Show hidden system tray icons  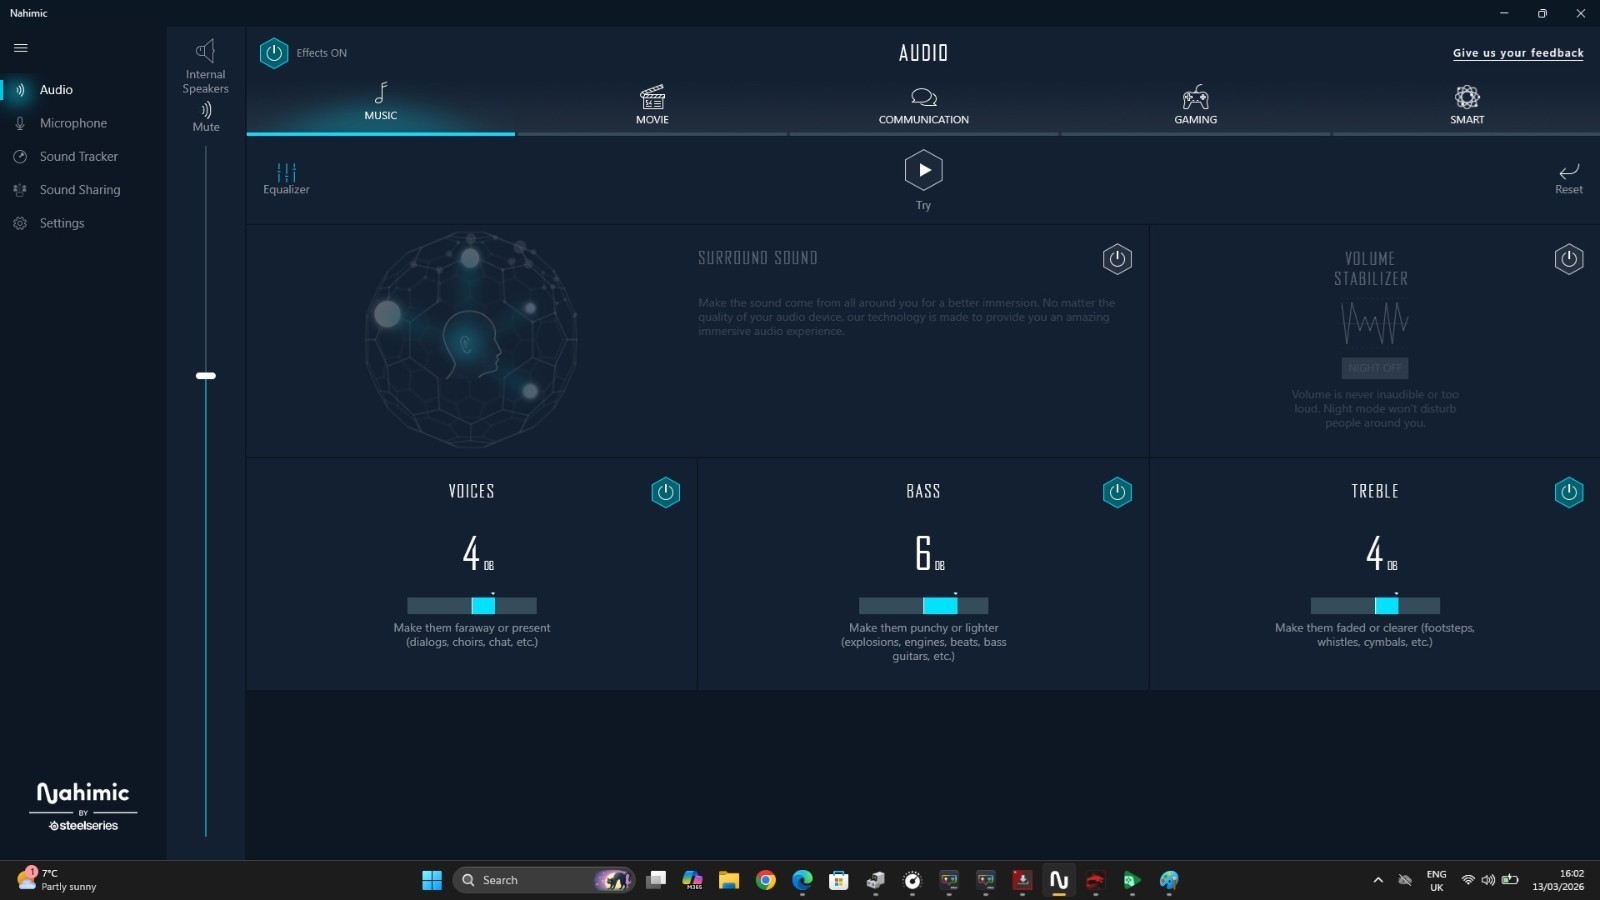point(1378,880)
